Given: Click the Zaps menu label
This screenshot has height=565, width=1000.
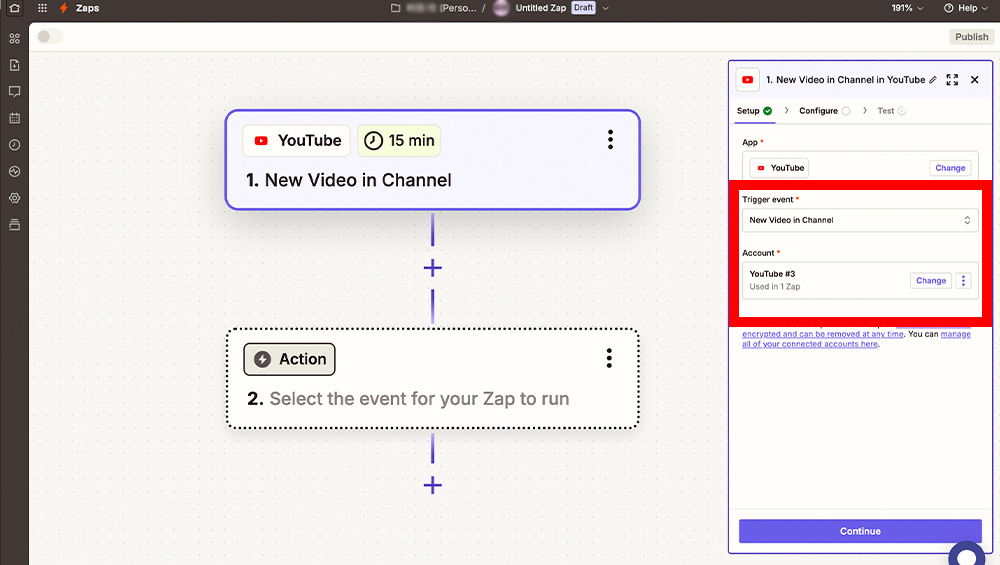Looking at the screenshot, I should [x=87, y=8].
